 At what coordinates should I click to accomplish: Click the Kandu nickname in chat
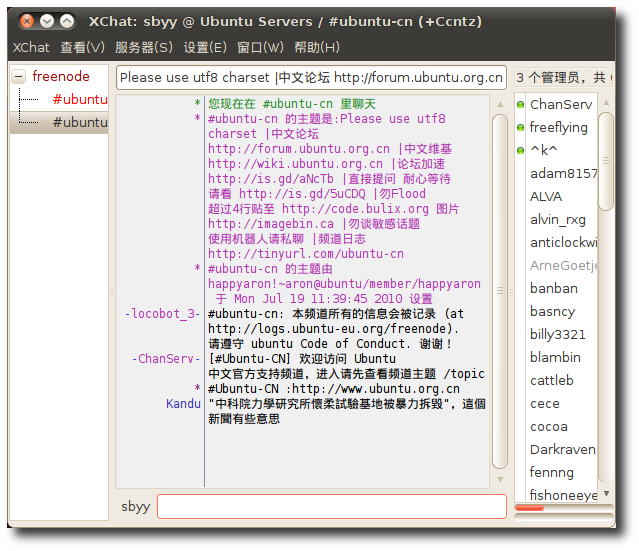click(x=183, y=403)
